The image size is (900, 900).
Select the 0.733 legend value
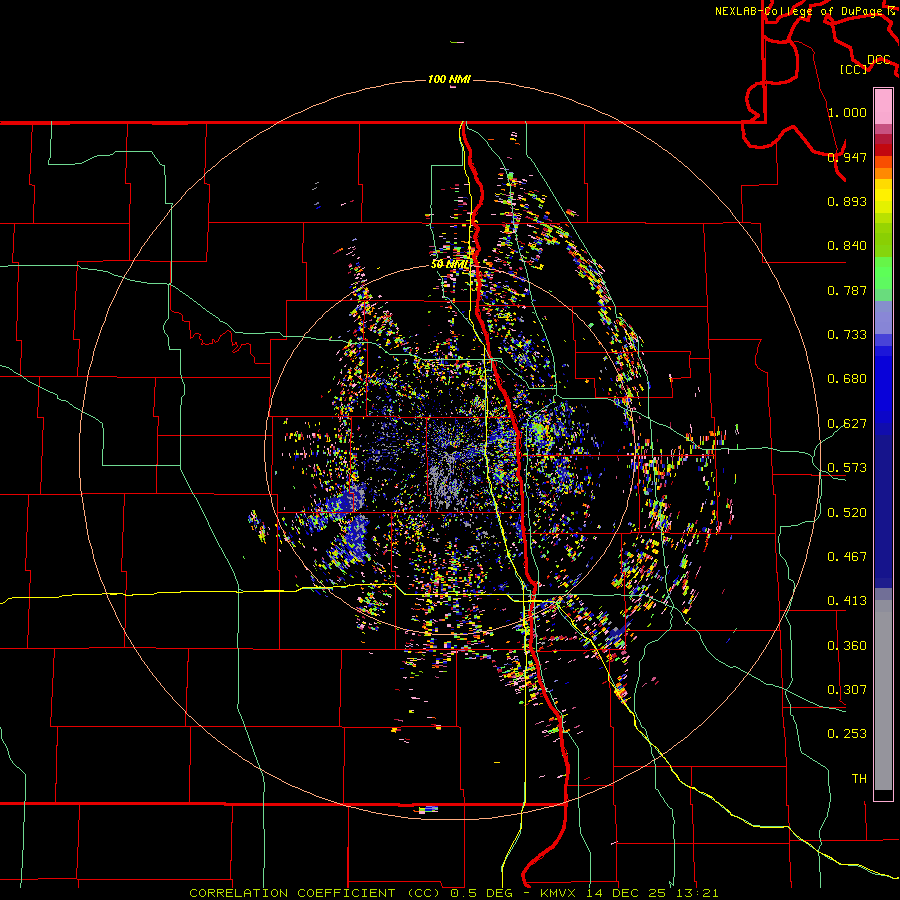pyautogui.click(x=847, y=335)
